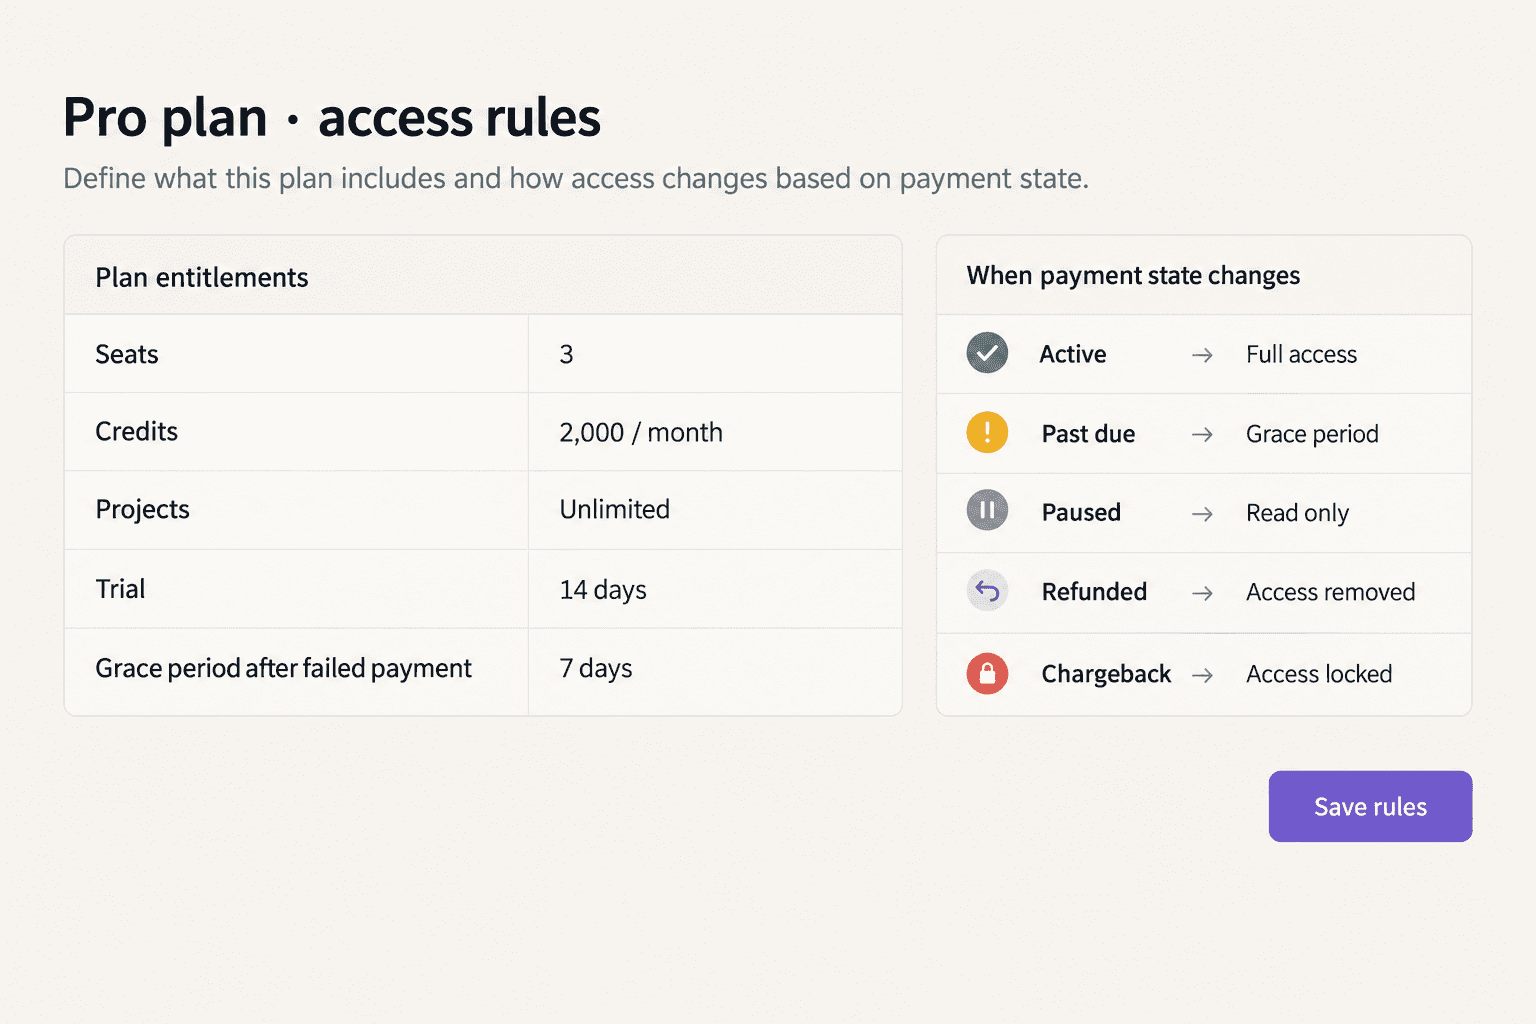Select the Projects value Unlimited

coord(615,509)
